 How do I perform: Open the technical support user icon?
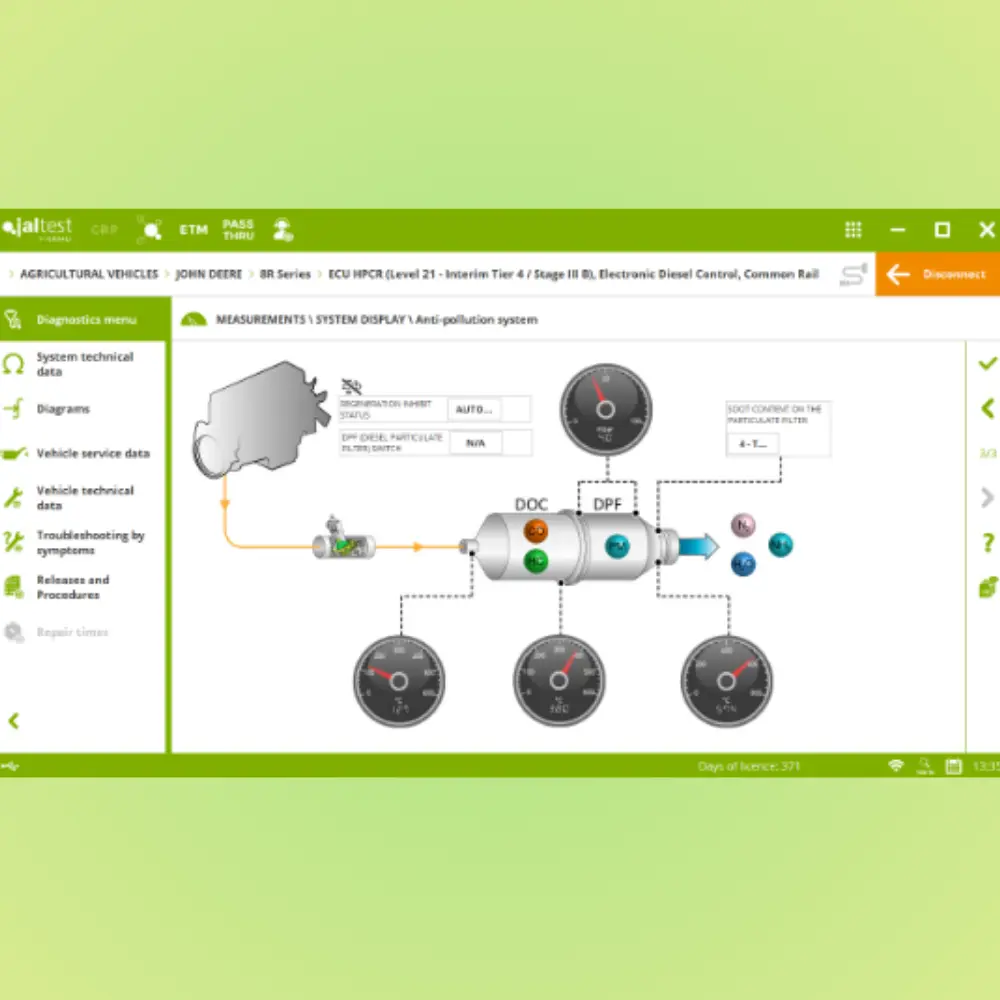tap(283, 230)
